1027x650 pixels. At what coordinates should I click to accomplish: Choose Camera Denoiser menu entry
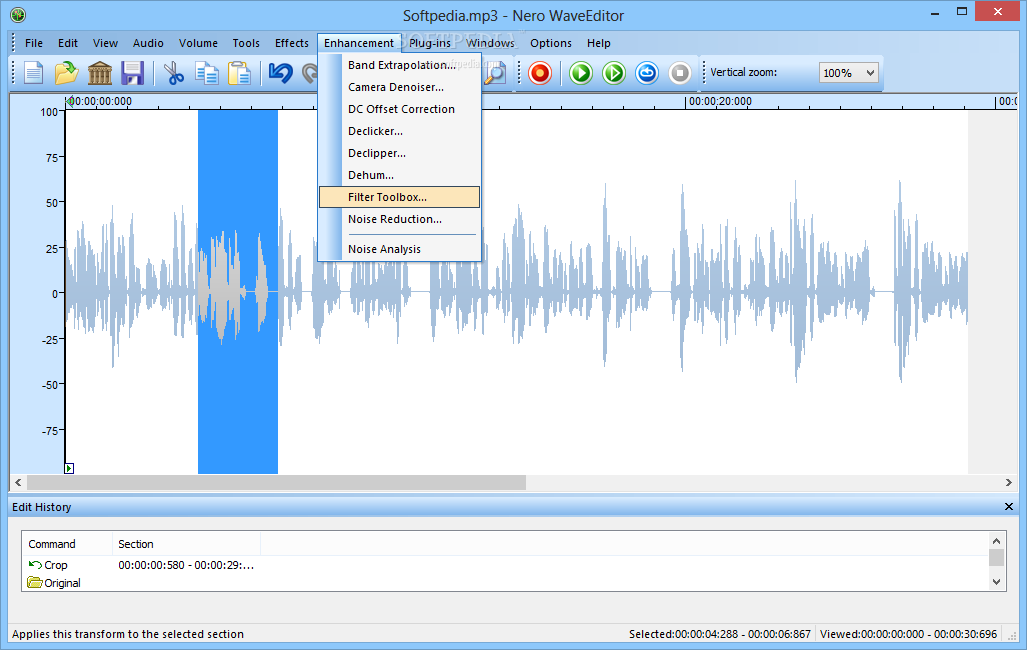point(400,87)
